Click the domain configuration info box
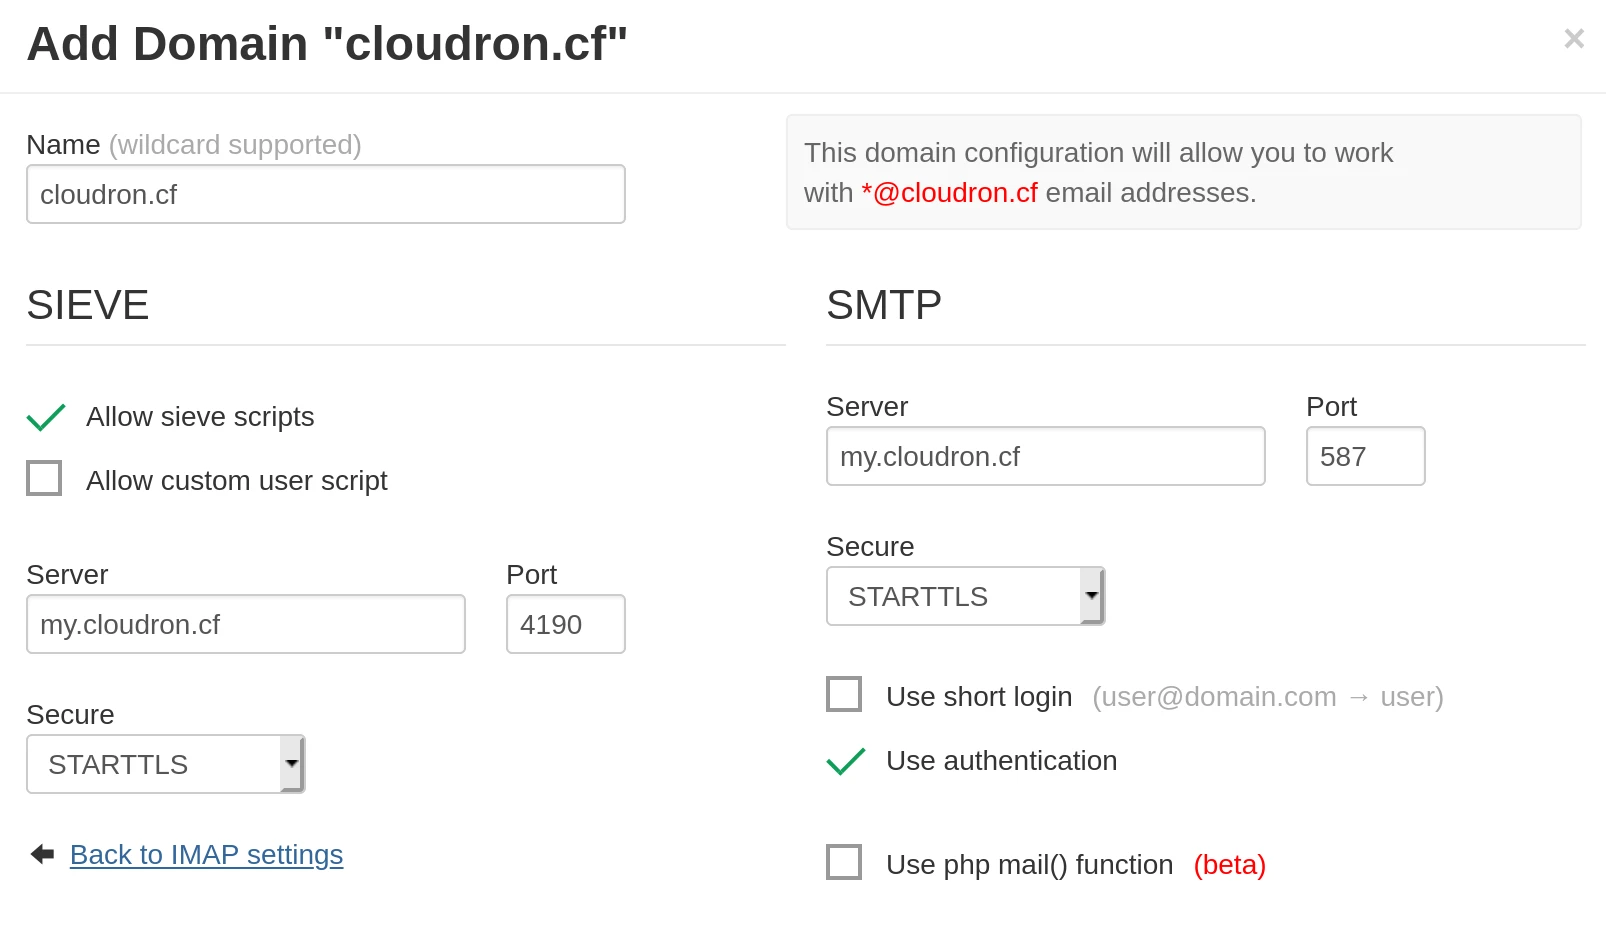Image resolution: width=1606 pixels, height=944 pixels. 1184,172
